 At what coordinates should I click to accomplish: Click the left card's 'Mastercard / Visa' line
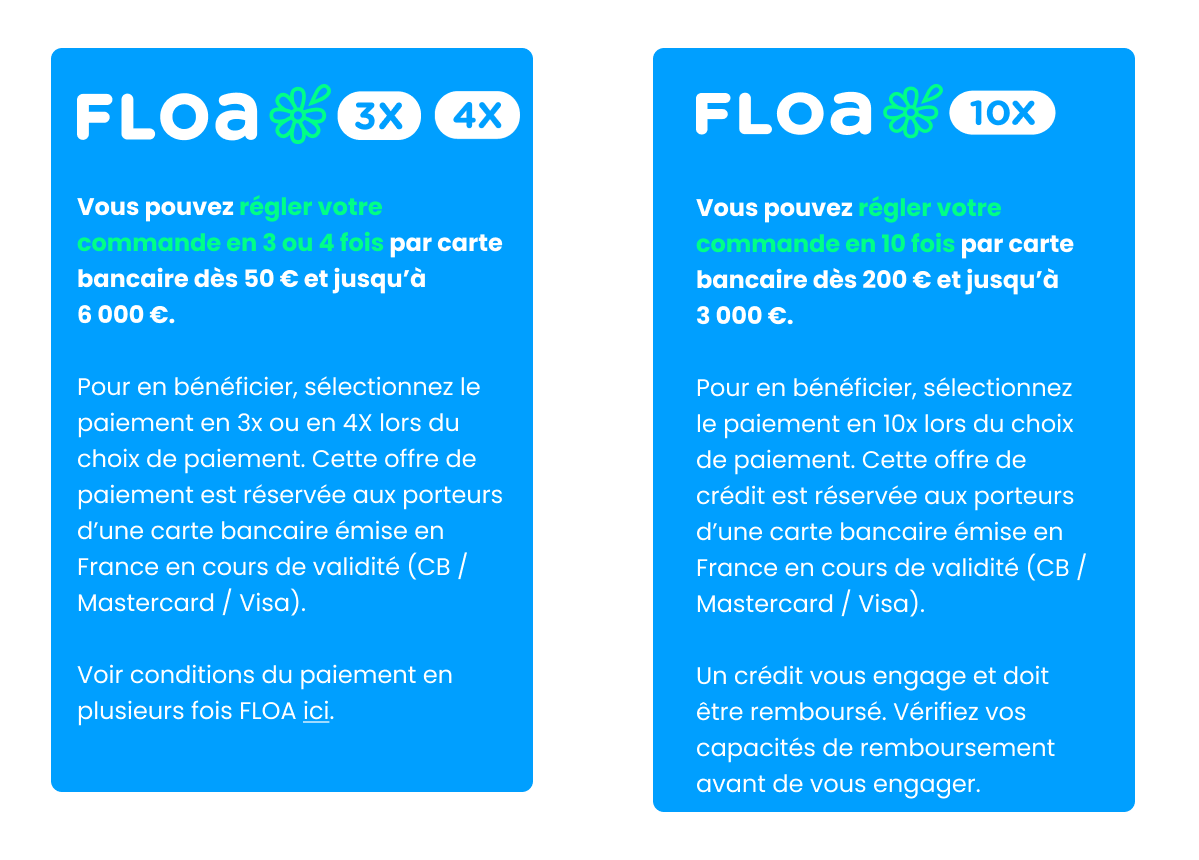point(191,603)
